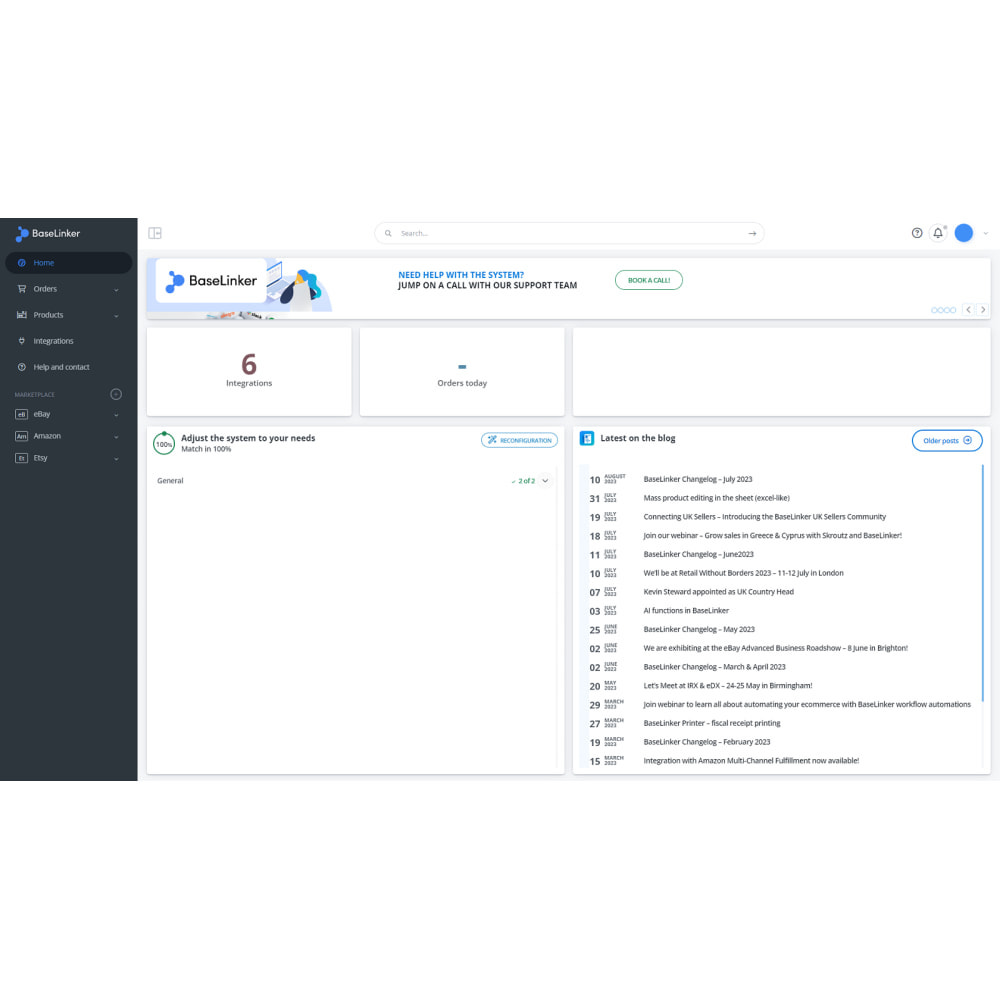Expand the Amazon marketplace chevron
This screenshot has height=1000, width=1000.
pyautogui.click(x=116, y=437)
